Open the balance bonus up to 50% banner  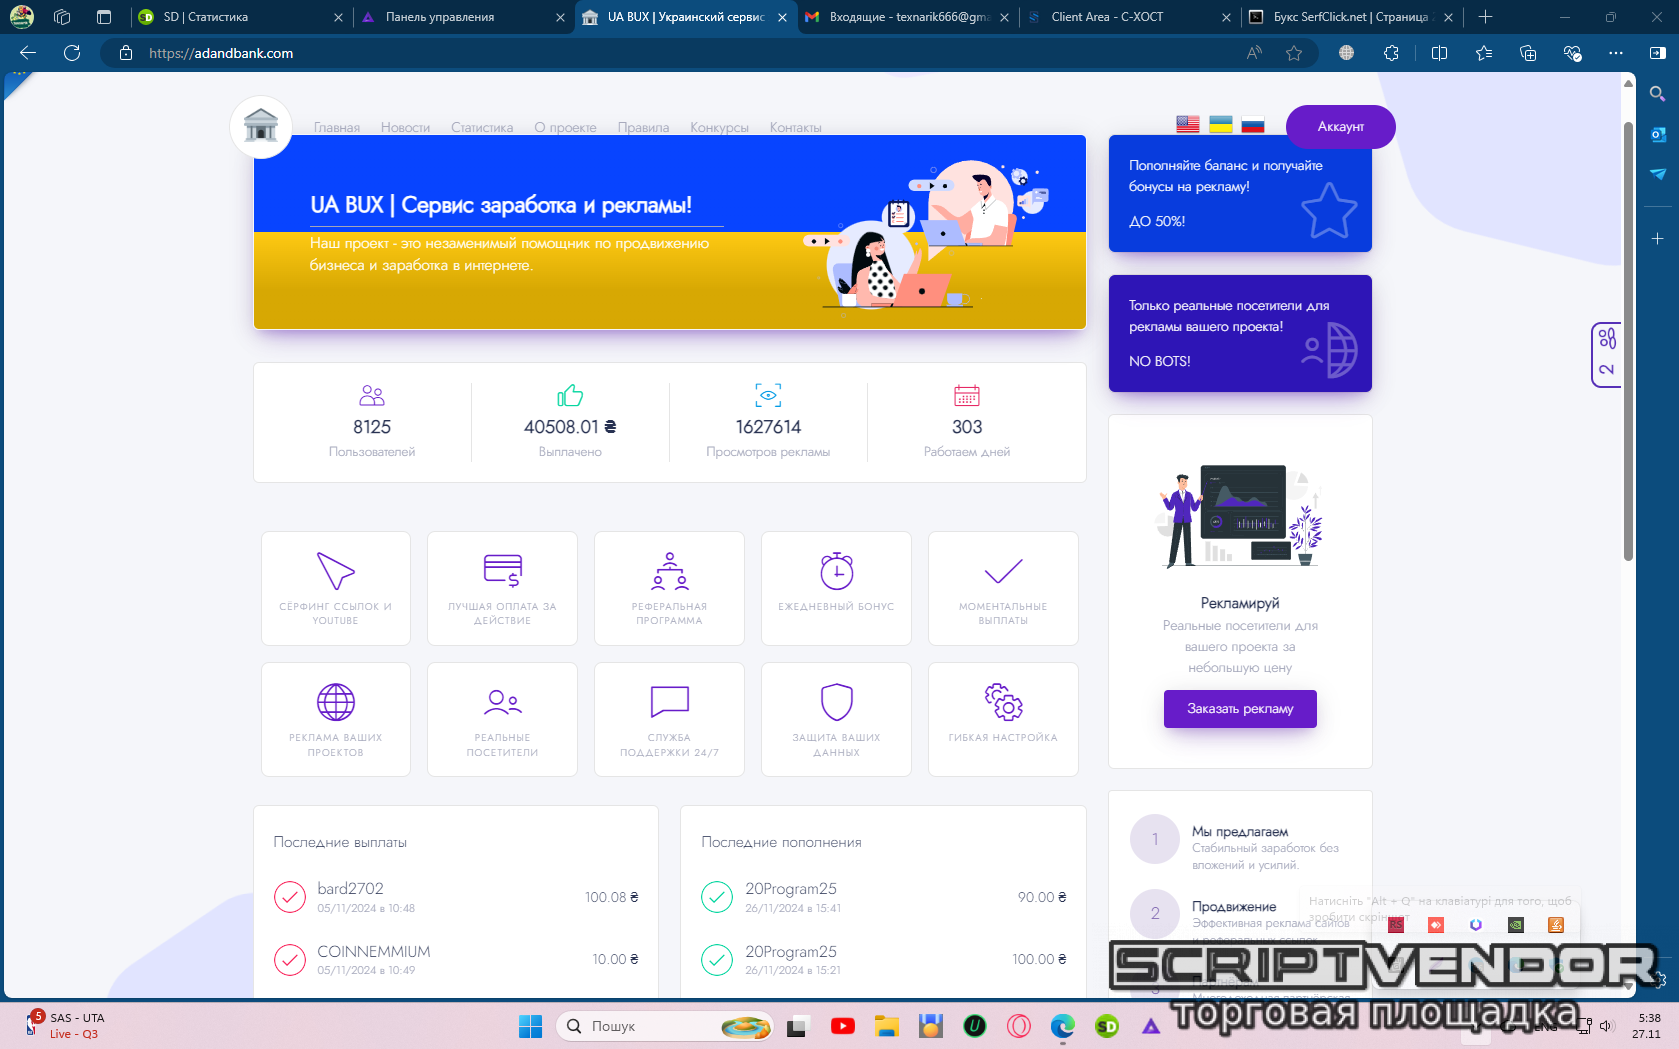pyautogui.click(x=1240, y=193)
